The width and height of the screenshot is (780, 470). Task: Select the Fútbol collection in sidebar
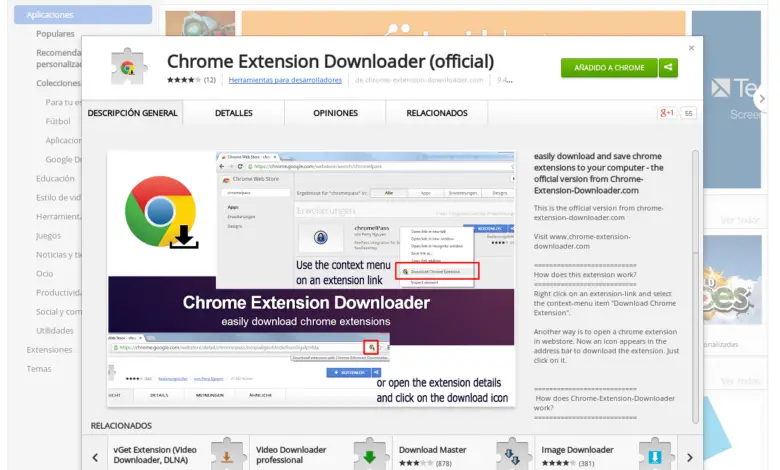[x=58, y=121]
